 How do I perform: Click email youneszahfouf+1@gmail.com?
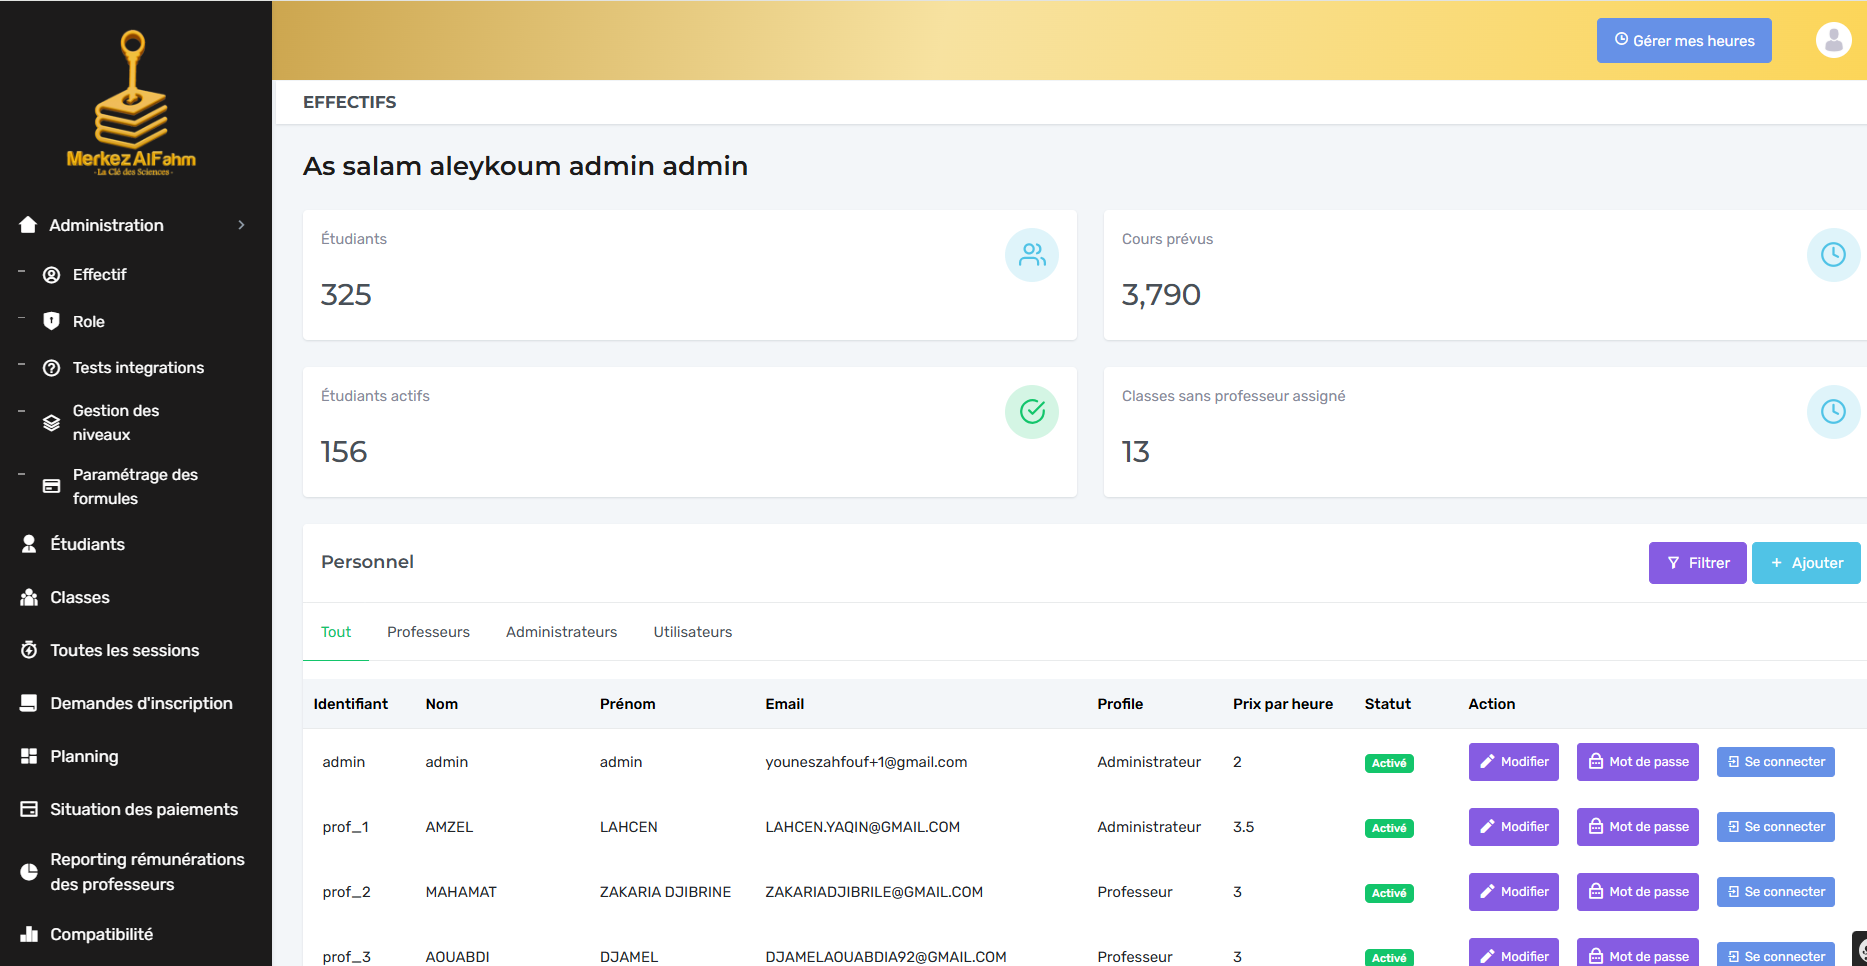point(866,762)
